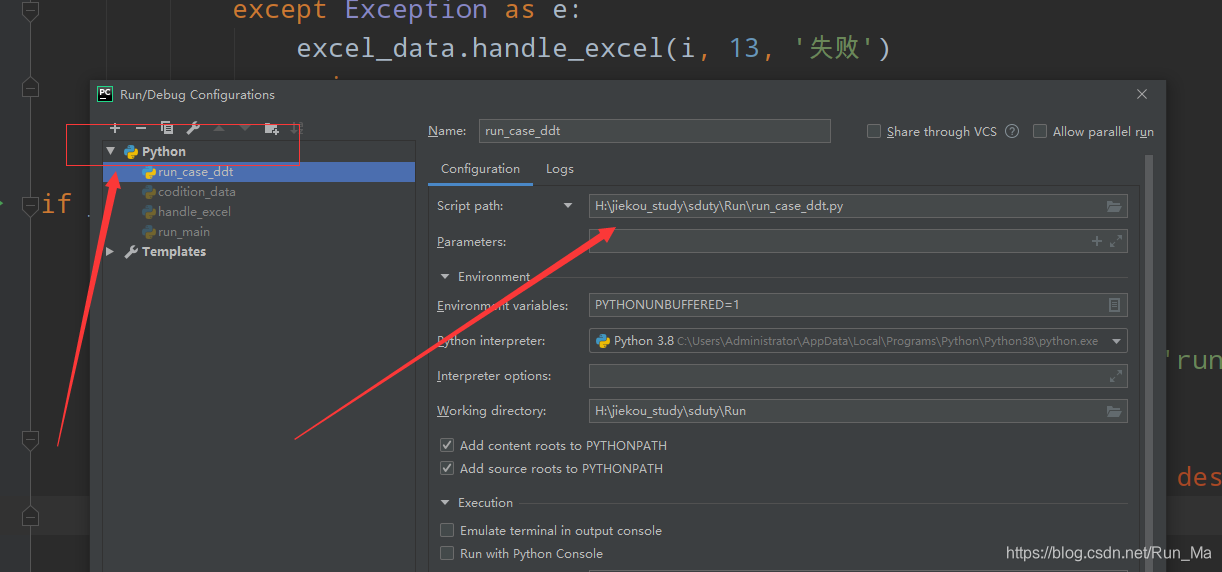Browse for working directory folder icon
1222x572 pixels.
(1114, 411)
